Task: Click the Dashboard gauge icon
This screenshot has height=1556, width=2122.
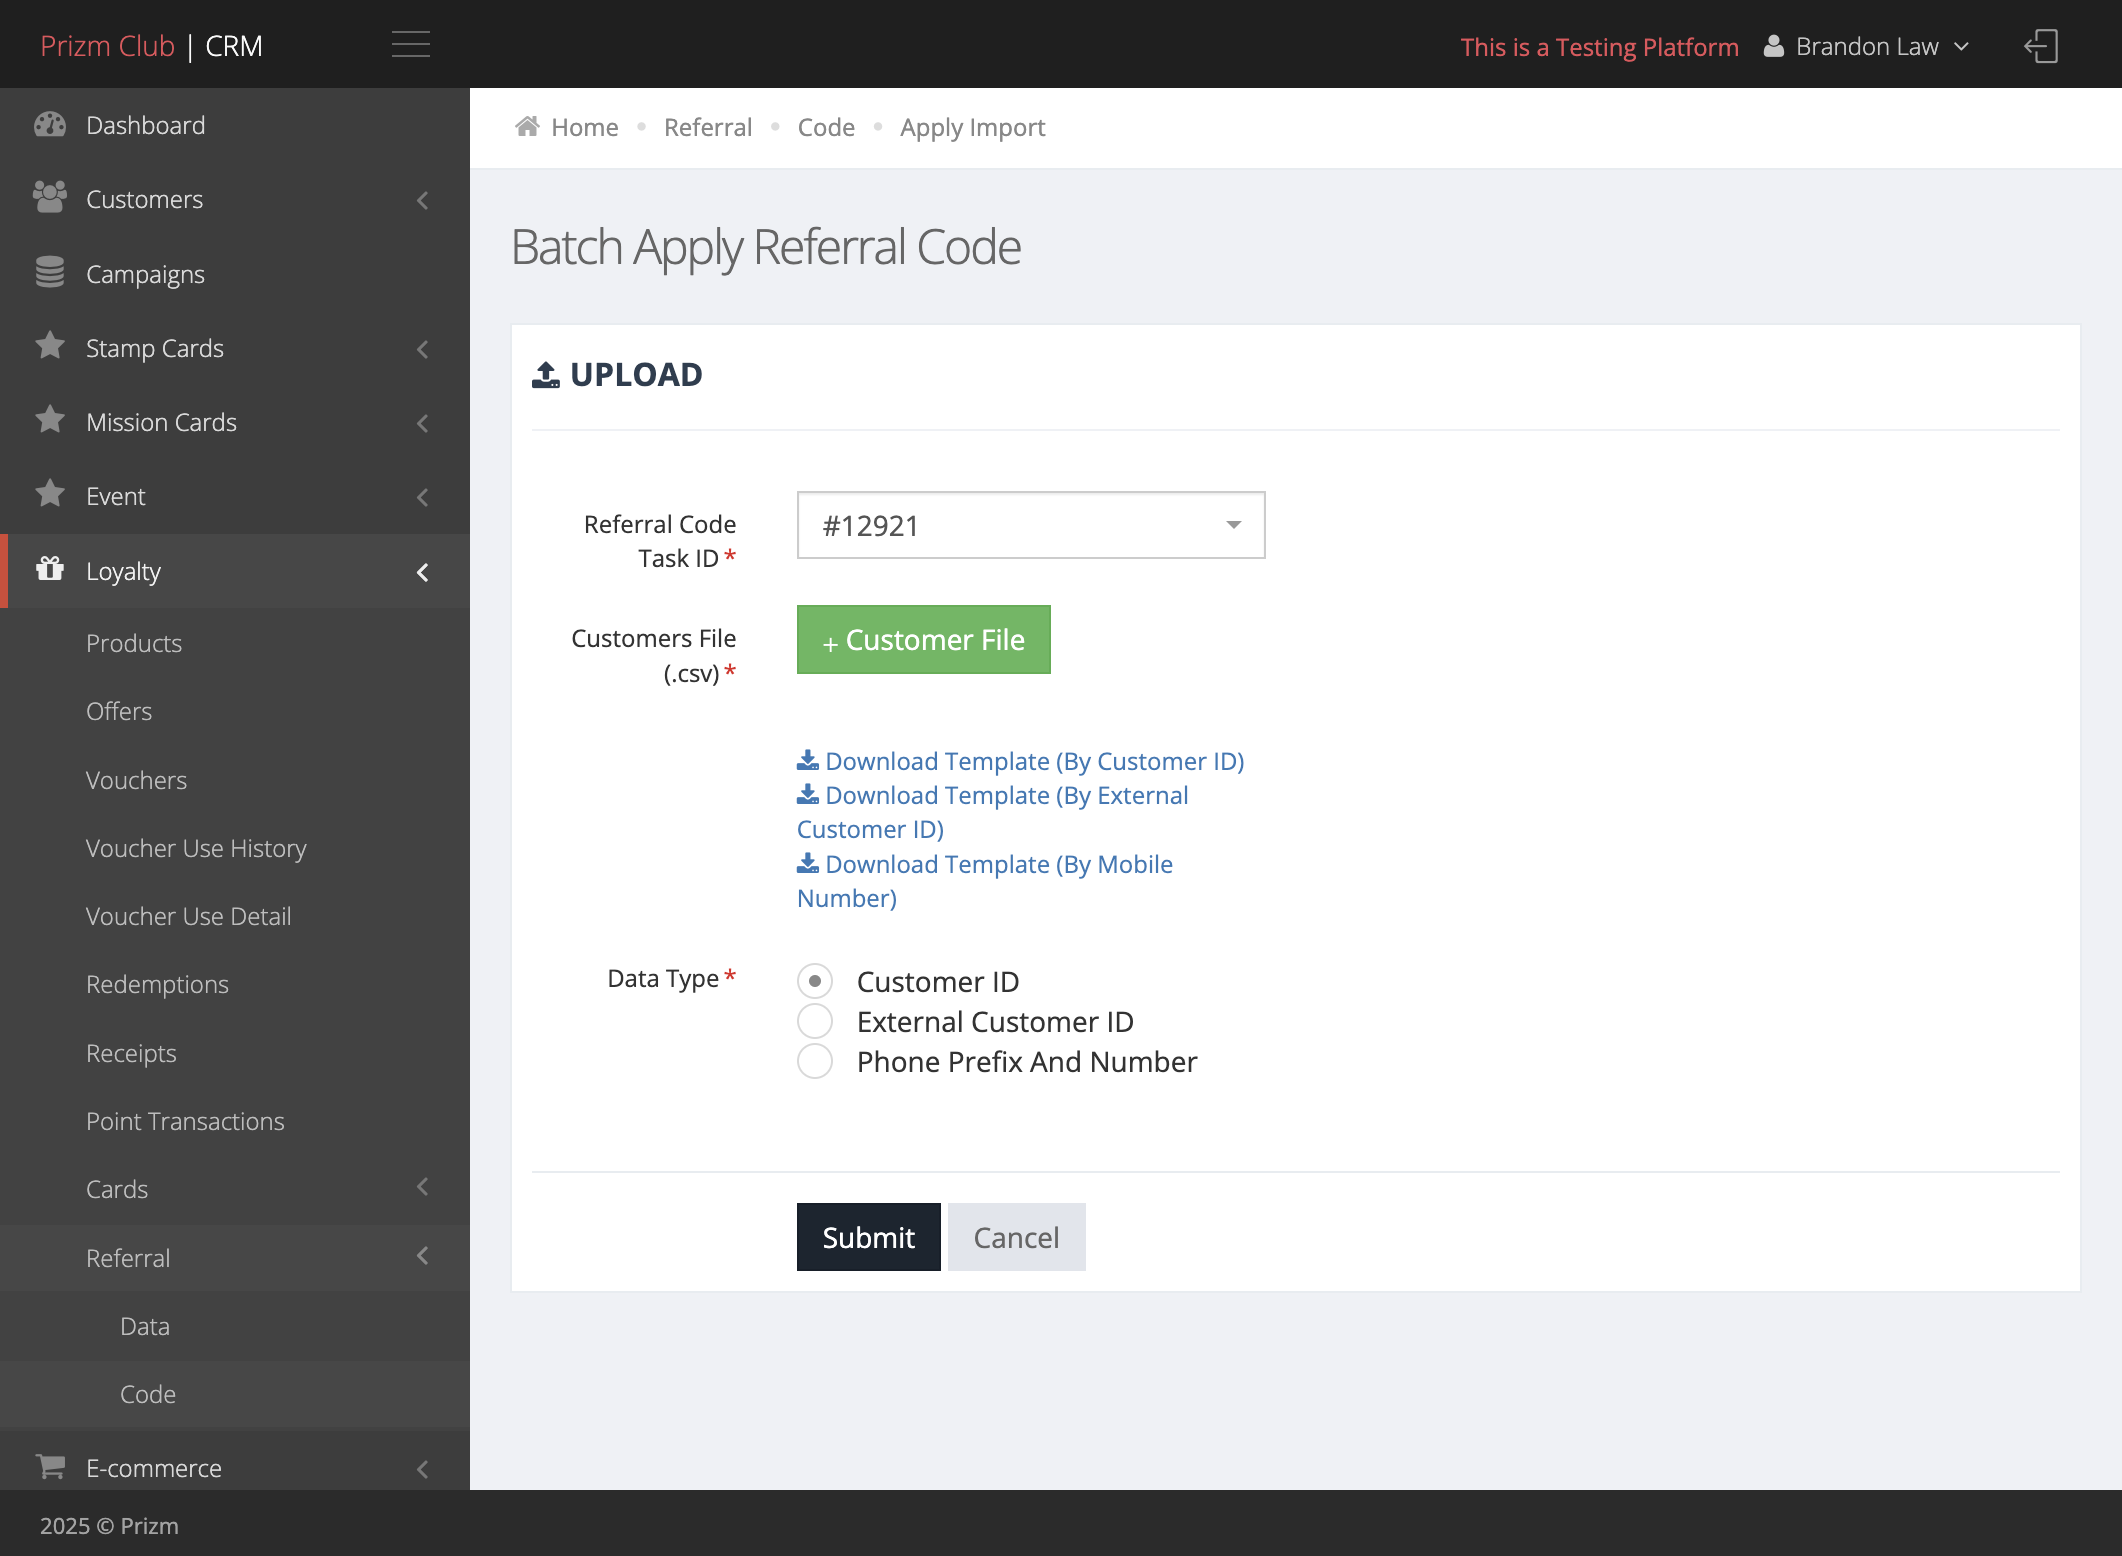Action: click(49, 125)
